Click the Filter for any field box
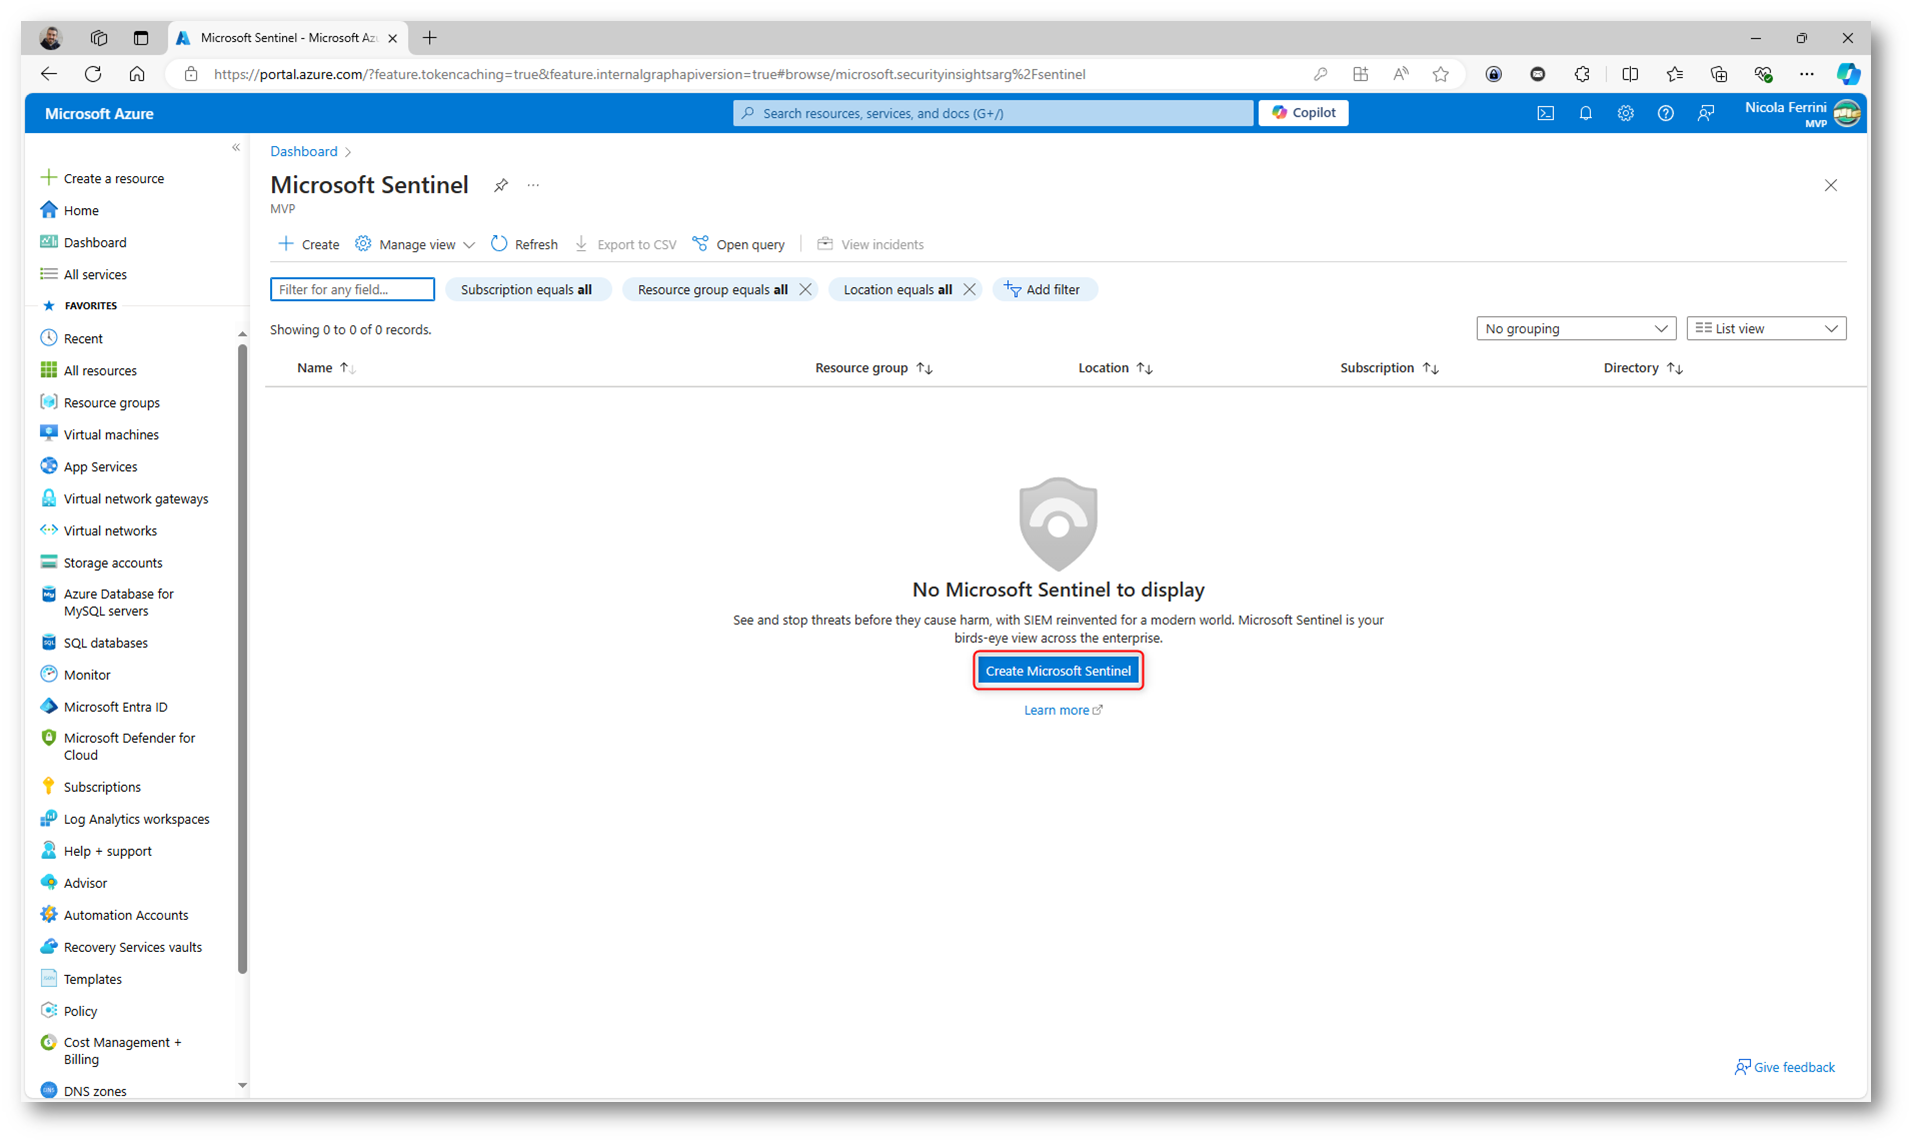Viewport: 1913px width, 1144px height. click(352, 289)
